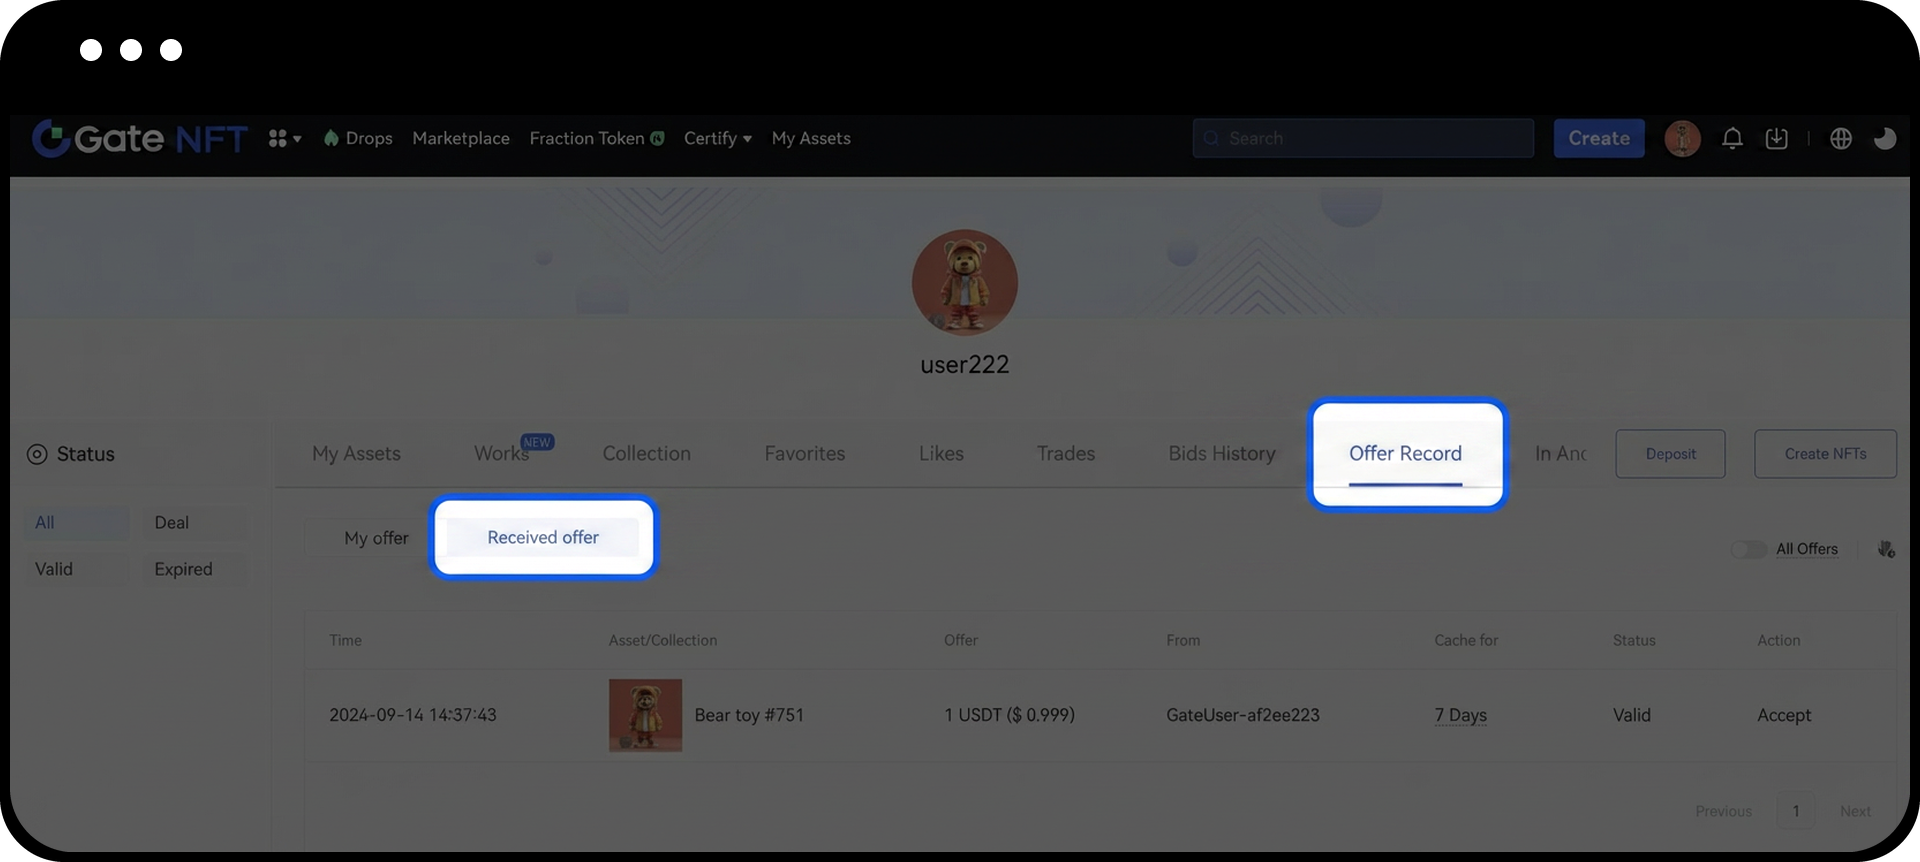
Task: Click the Bear toy #751 thumbnail
Action: [x=645, y=715]
